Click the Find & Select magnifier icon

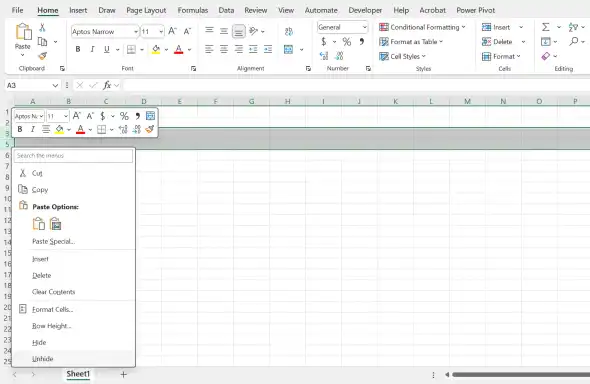click(573, 41)
